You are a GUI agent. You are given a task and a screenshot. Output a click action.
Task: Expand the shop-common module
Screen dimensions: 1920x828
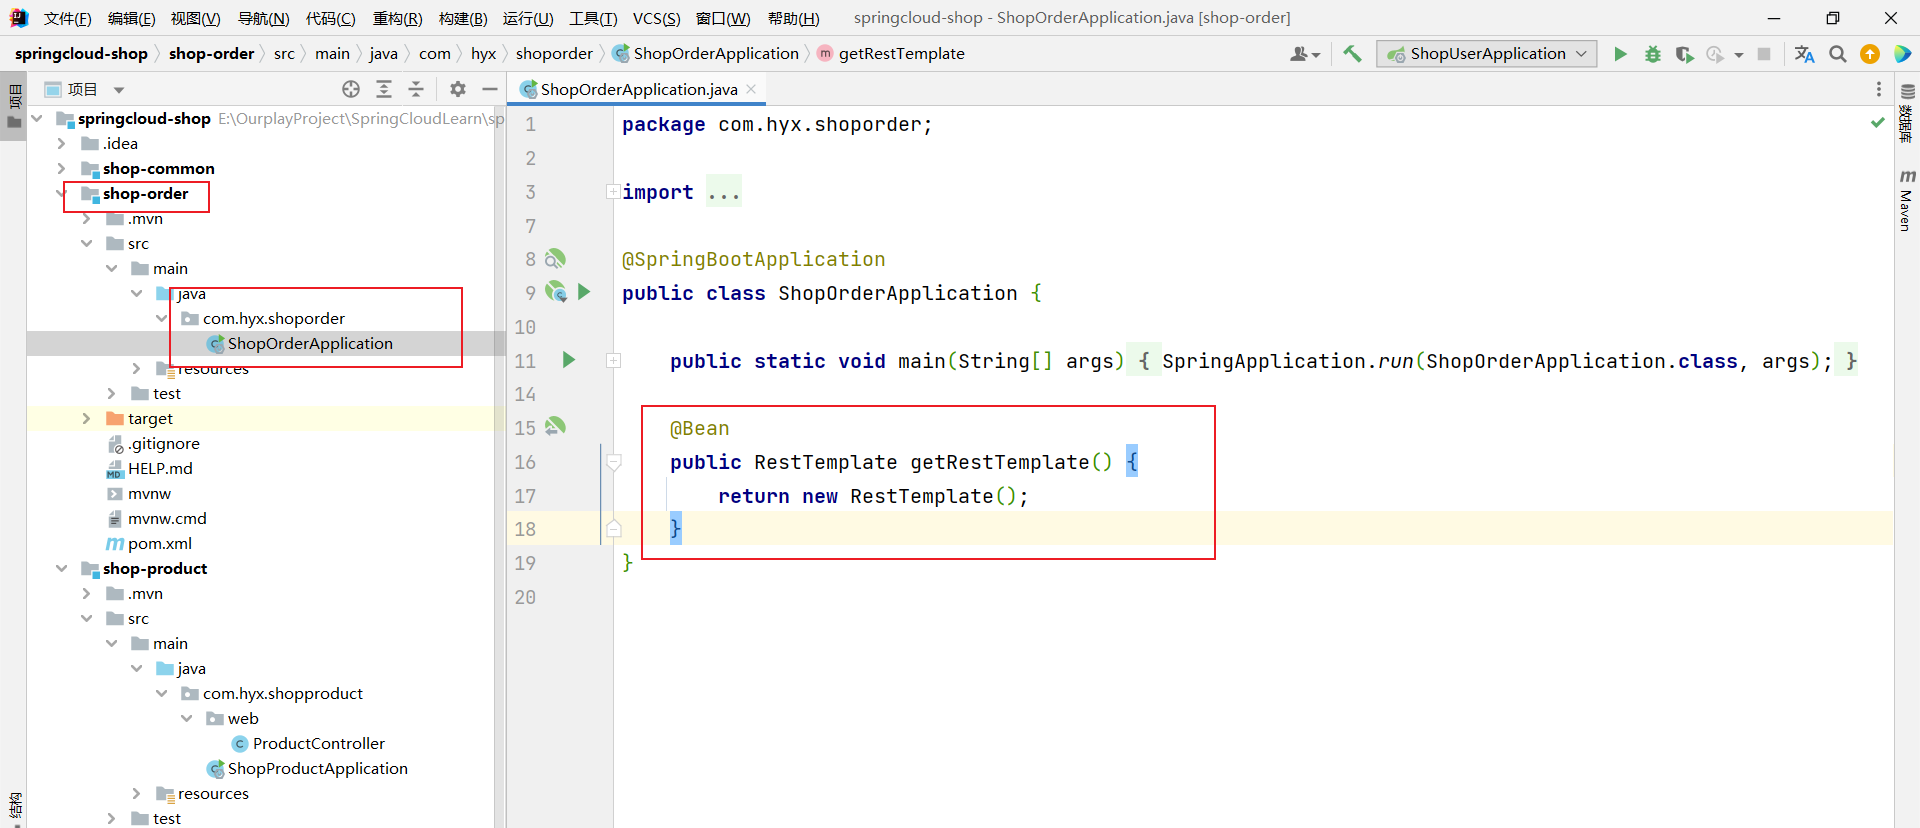61,168
